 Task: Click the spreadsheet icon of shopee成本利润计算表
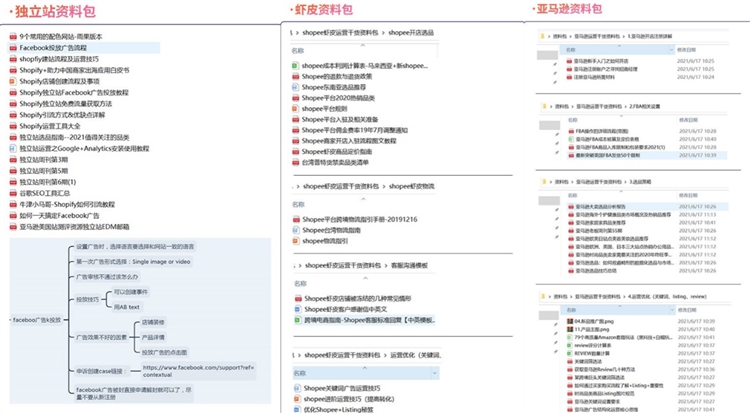coord(296,66)
